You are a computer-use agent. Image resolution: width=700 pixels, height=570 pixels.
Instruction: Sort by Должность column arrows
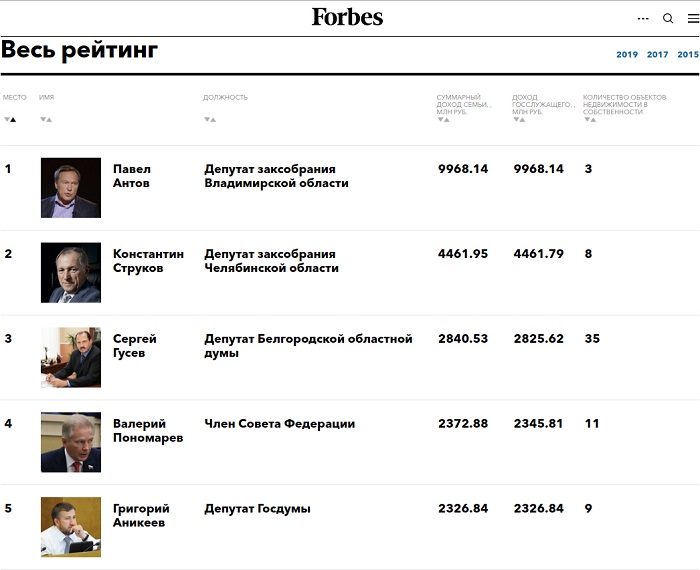click(x=209, y=119)
